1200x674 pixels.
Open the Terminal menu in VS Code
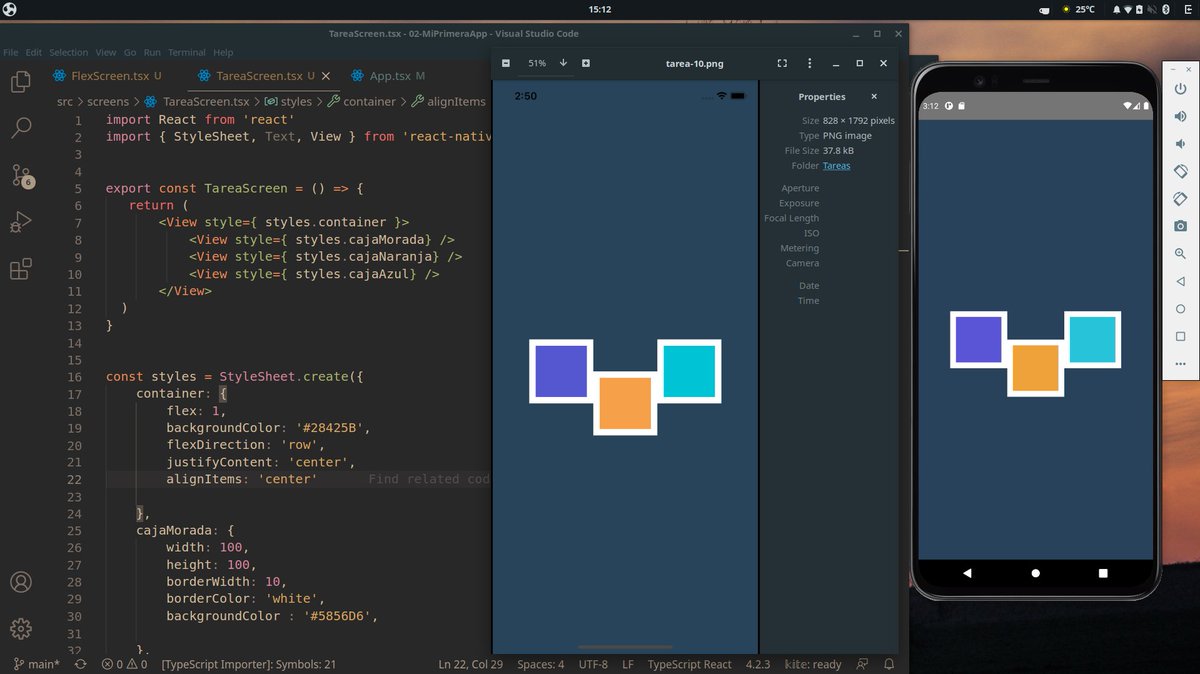click(186, 52)
